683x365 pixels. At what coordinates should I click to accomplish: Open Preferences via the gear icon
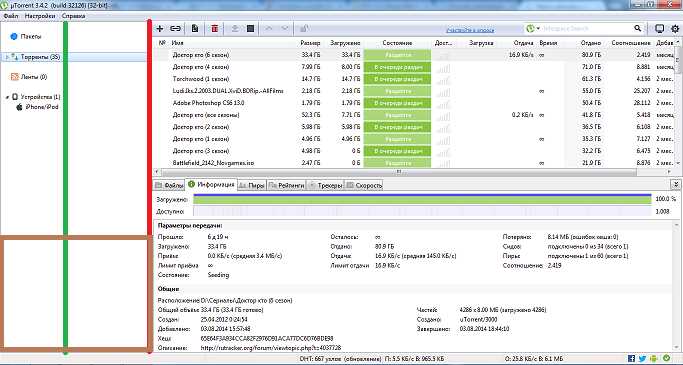click(x=675, y=29)
